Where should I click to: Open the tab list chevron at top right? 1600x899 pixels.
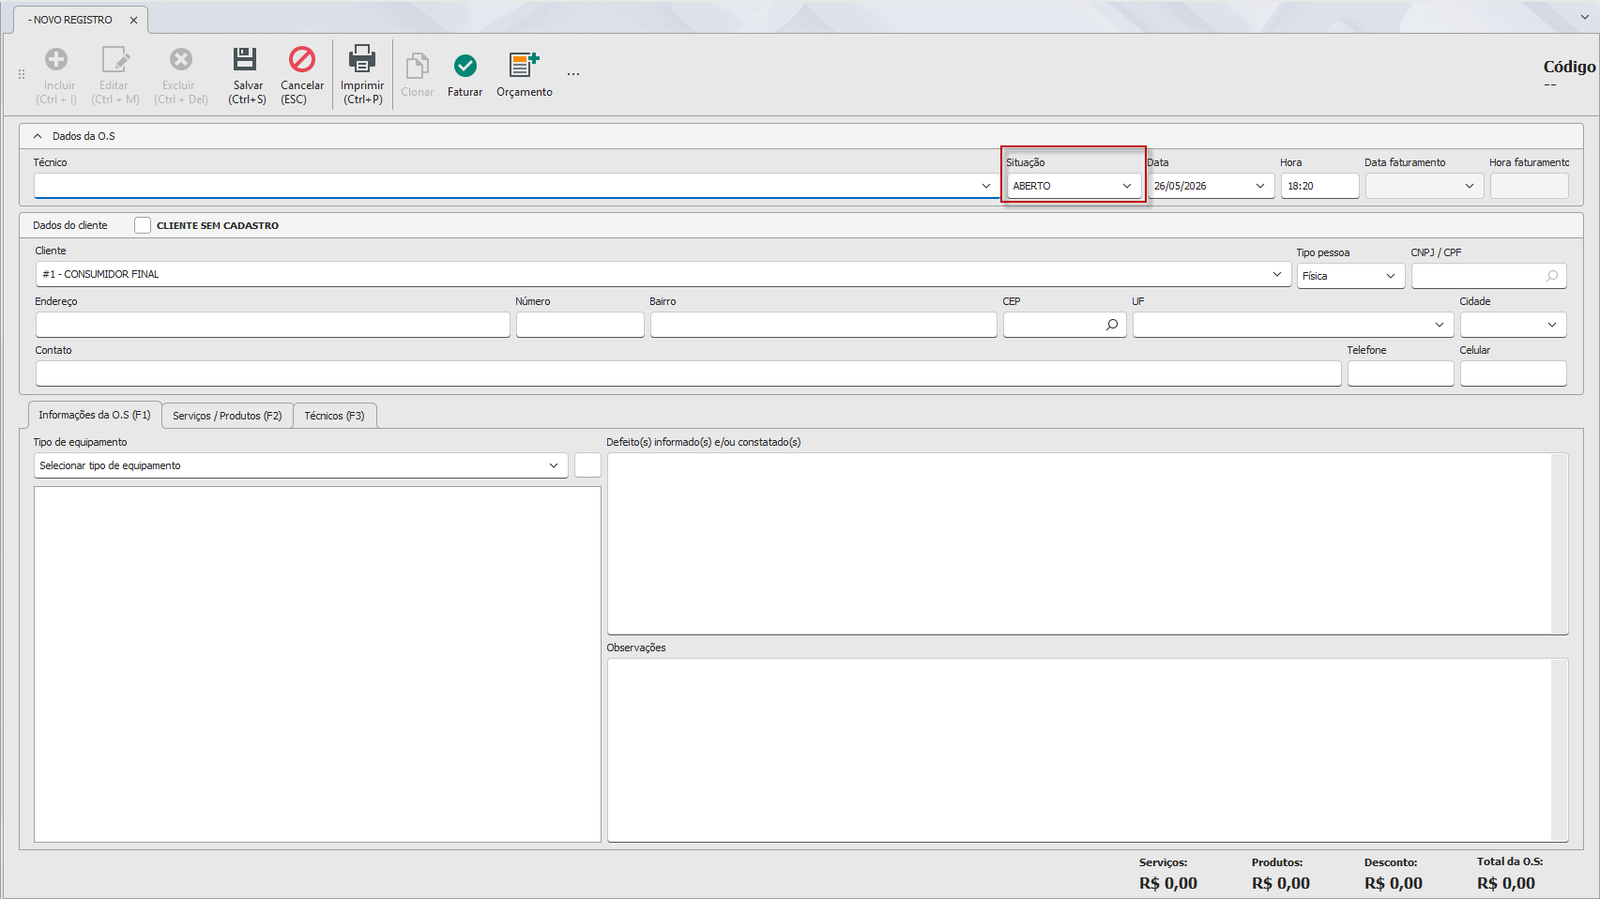1585,17
